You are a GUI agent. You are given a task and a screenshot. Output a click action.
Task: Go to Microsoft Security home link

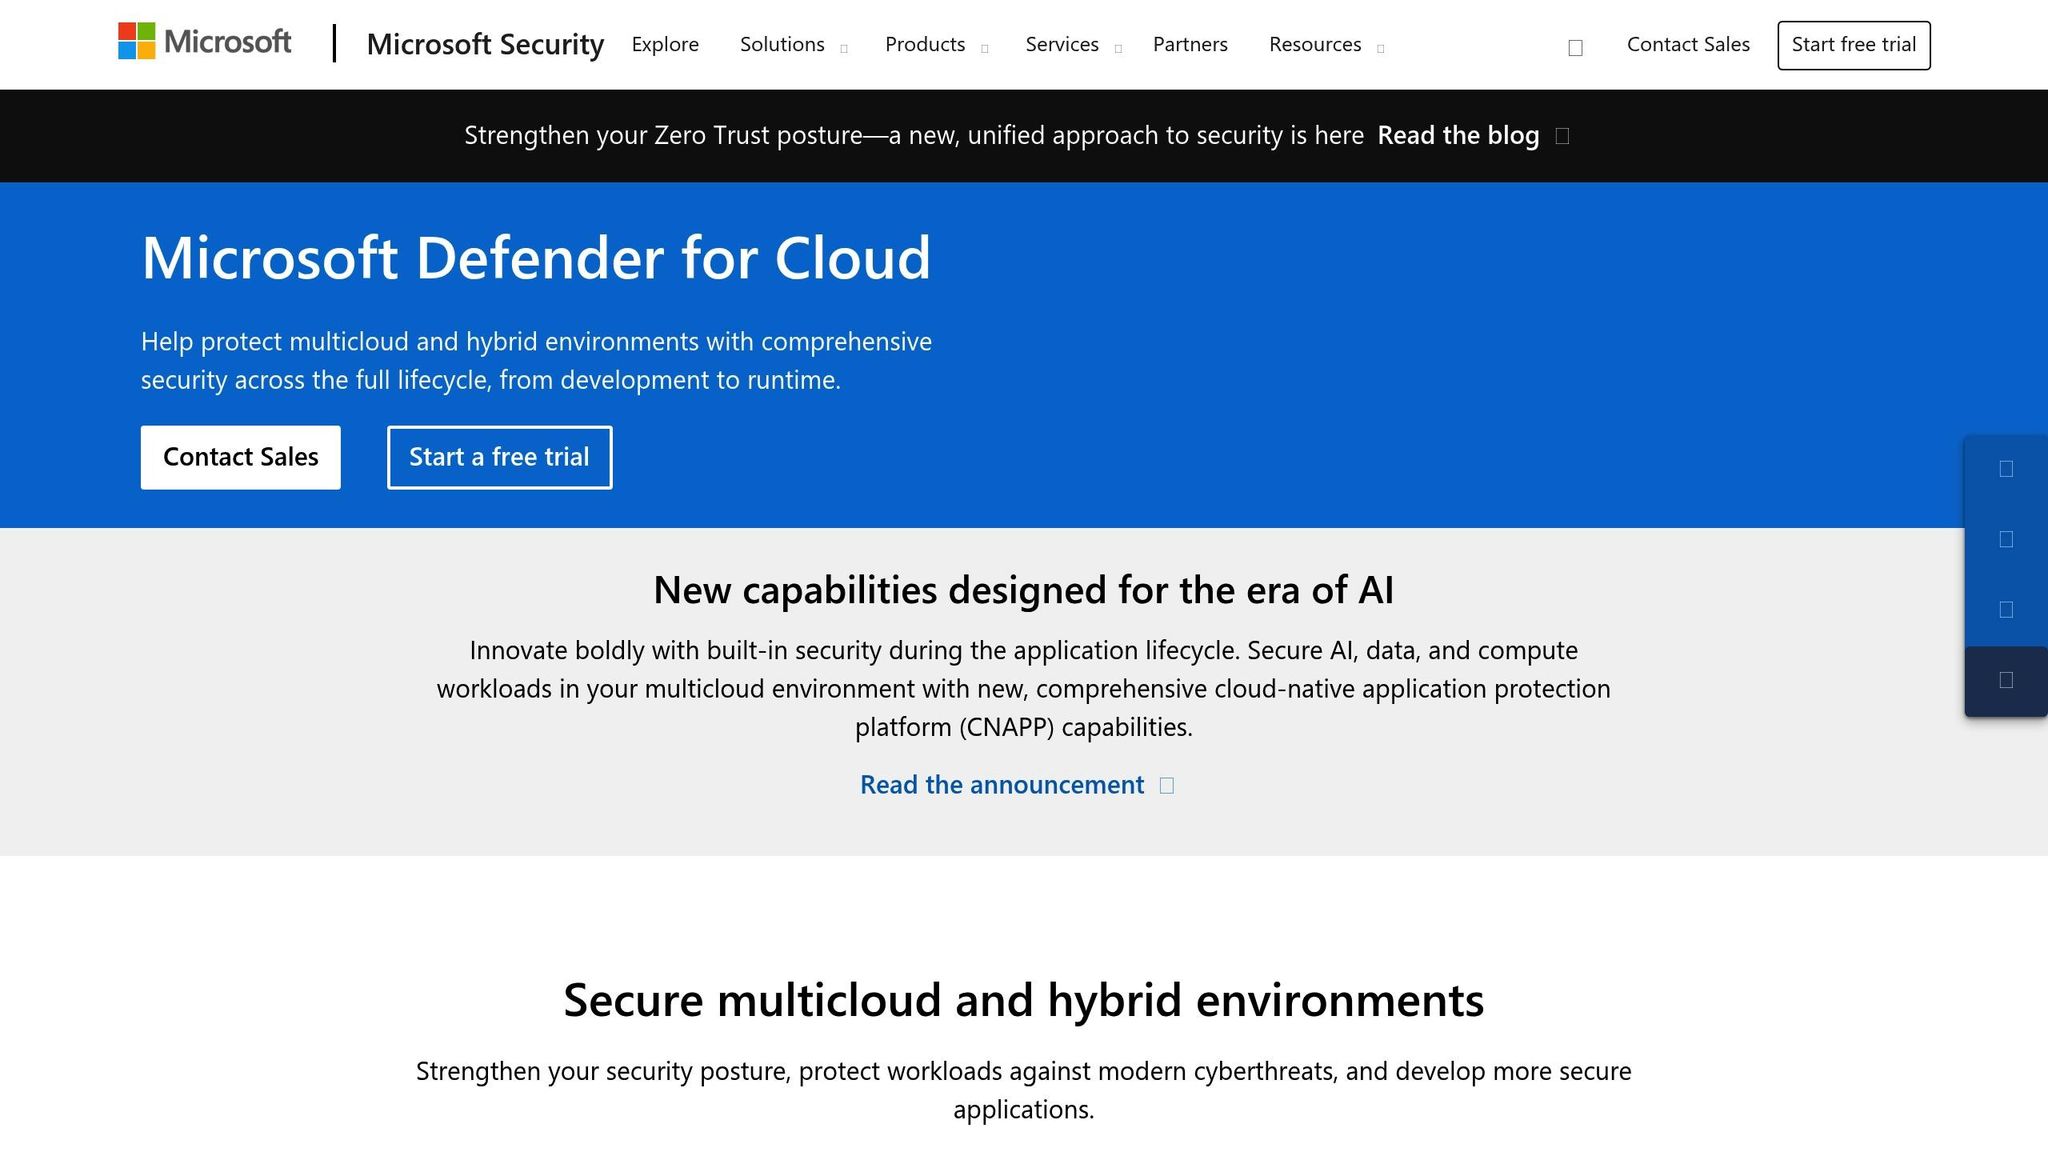coord(485,44)
